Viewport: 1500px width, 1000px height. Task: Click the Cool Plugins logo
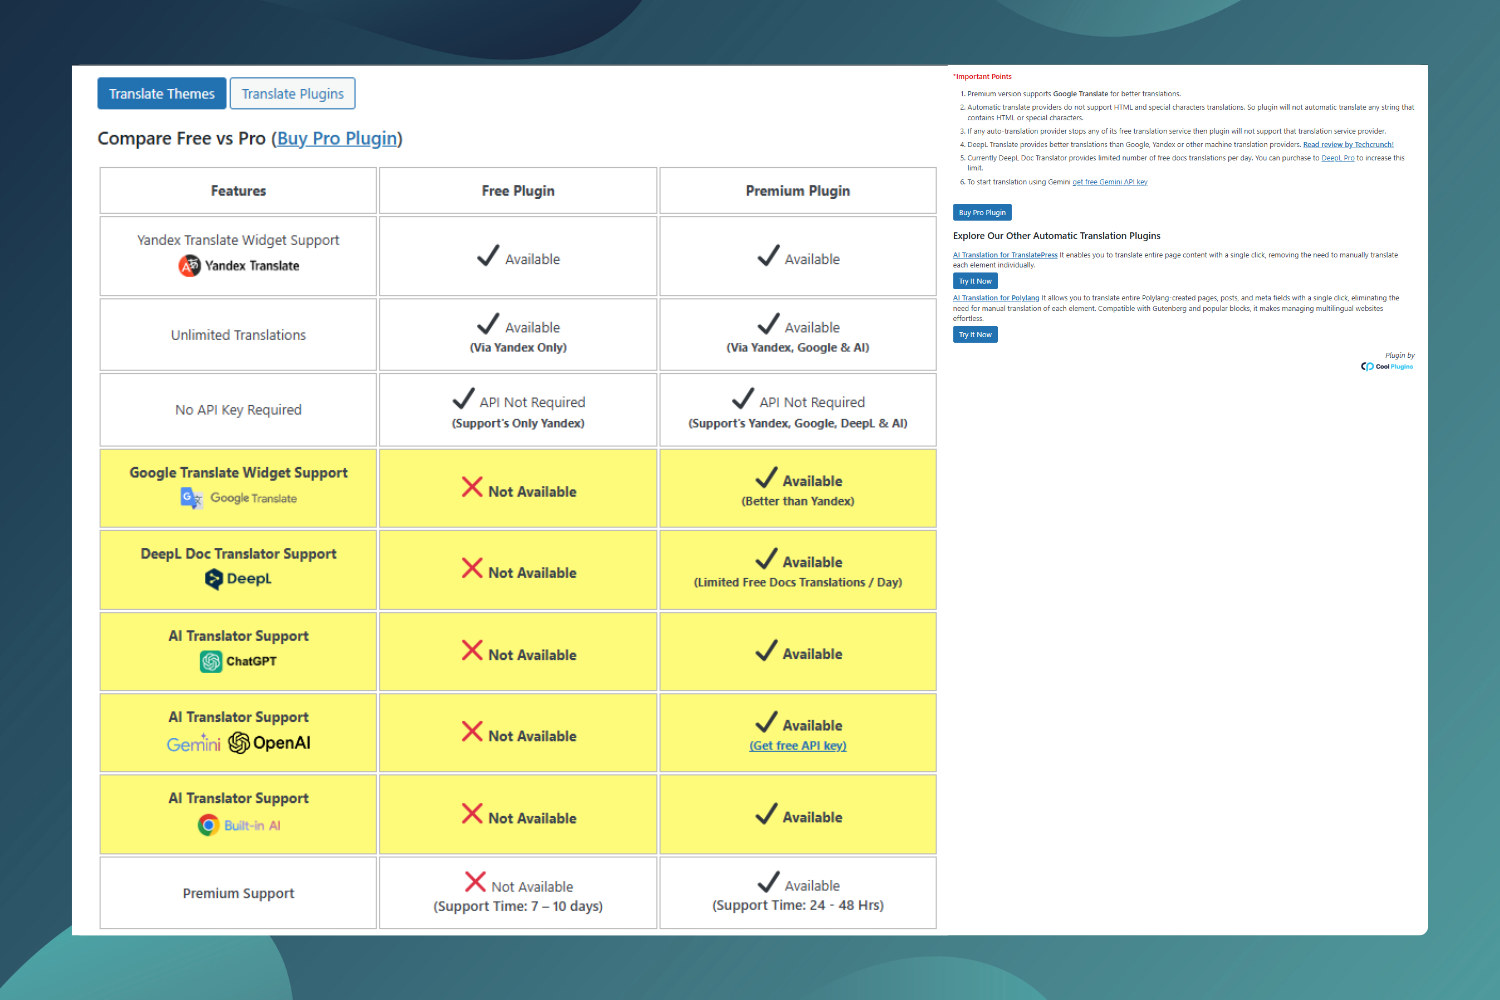1387,367
